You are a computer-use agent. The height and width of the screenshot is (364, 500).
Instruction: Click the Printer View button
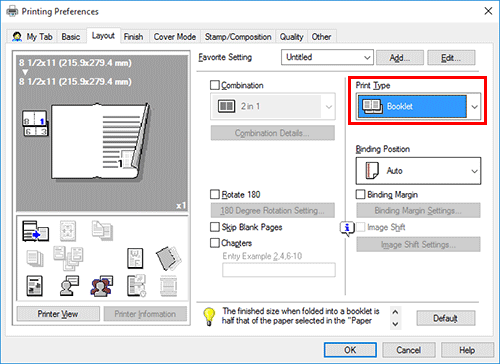(58, 314)
